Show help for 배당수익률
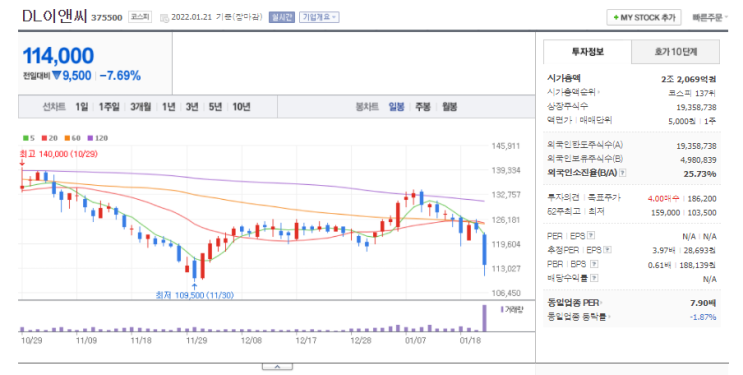743x375 pixels. (x=594, y=278)
